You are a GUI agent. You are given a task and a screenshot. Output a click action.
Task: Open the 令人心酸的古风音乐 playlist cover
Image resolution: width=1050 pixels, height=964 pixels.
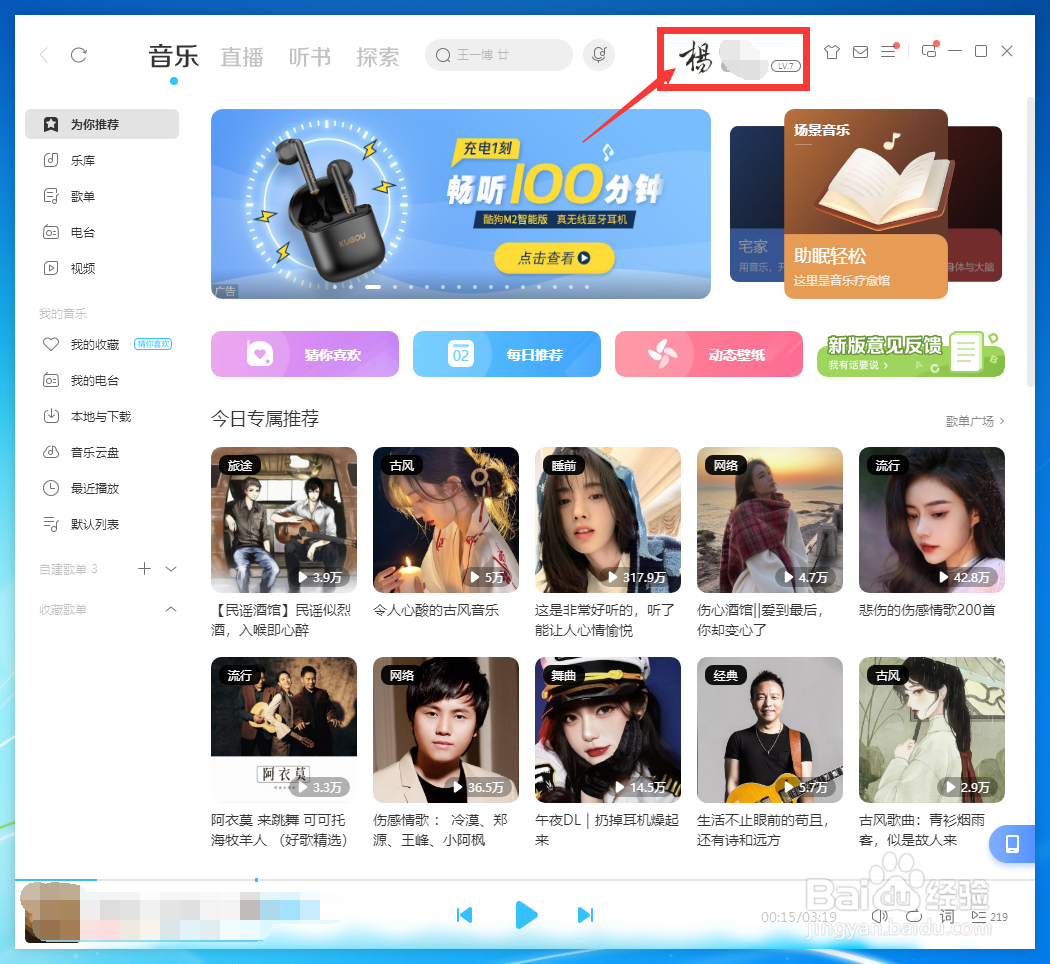446,520
